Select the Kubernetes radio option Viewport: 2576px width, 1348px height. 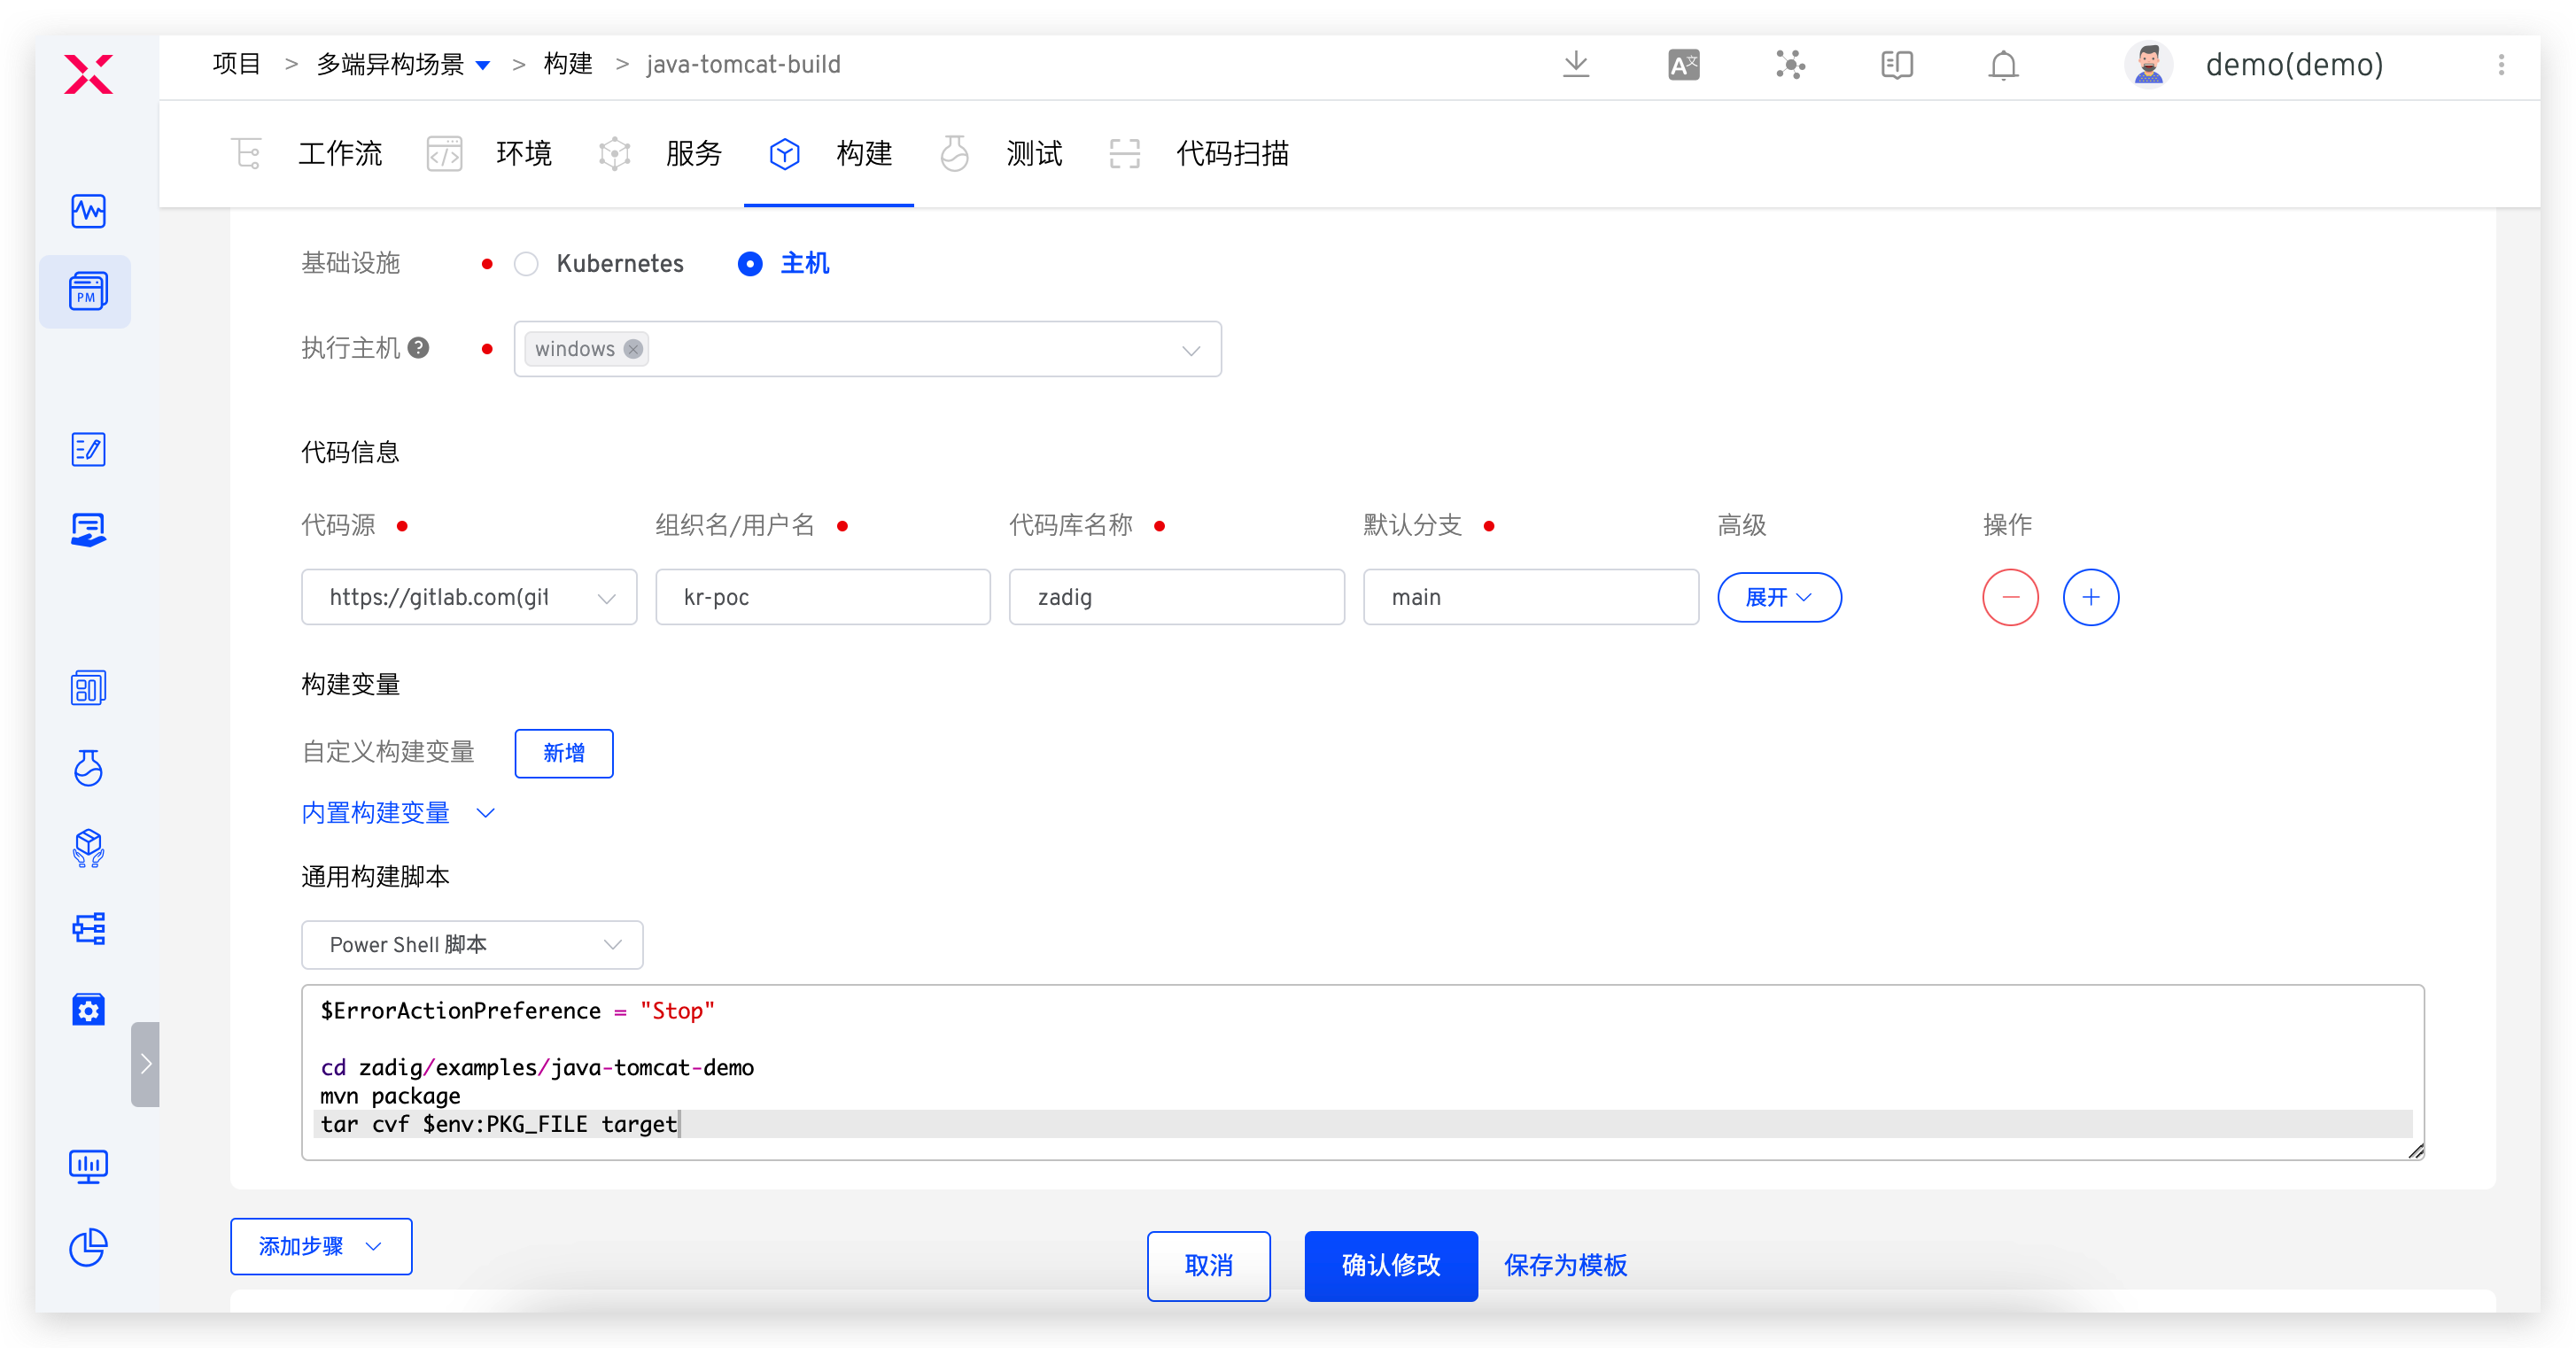click(526, 264)
